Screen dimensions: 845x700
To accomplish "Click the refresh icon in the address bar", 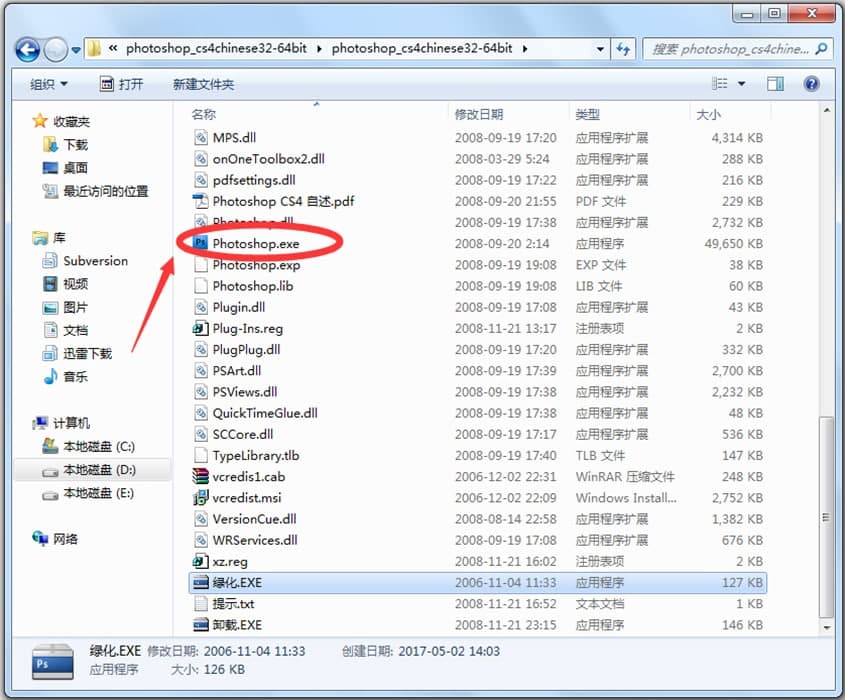I will (x=622, y=48).
